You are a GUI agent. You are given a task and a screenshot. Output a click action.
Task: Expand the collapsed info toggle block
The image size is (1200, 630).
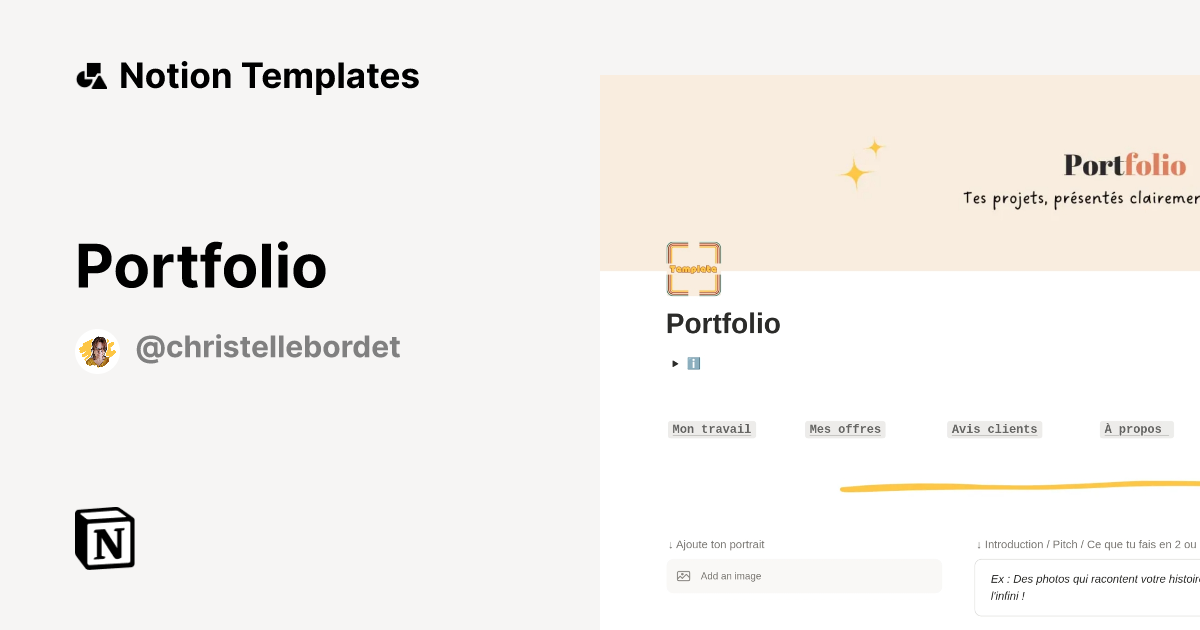coord(676,363)
